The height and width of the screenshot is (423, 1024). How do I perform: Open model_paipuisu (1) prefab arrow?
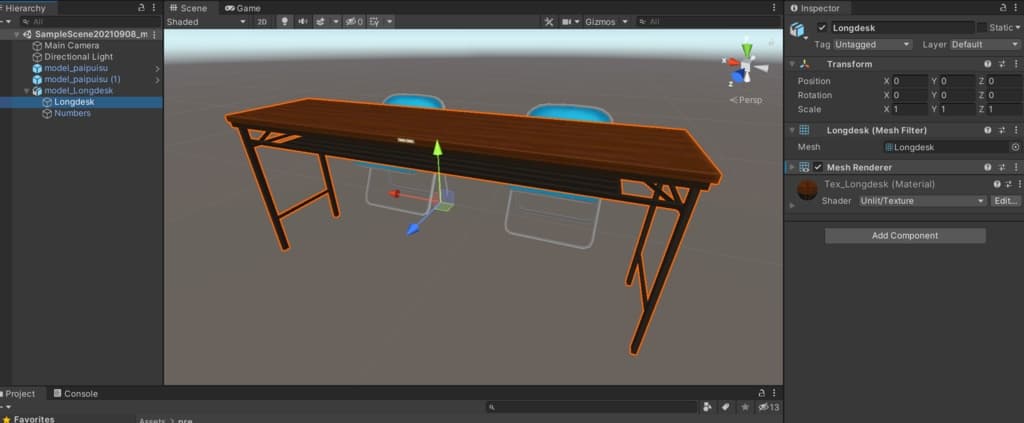[157, 80]
